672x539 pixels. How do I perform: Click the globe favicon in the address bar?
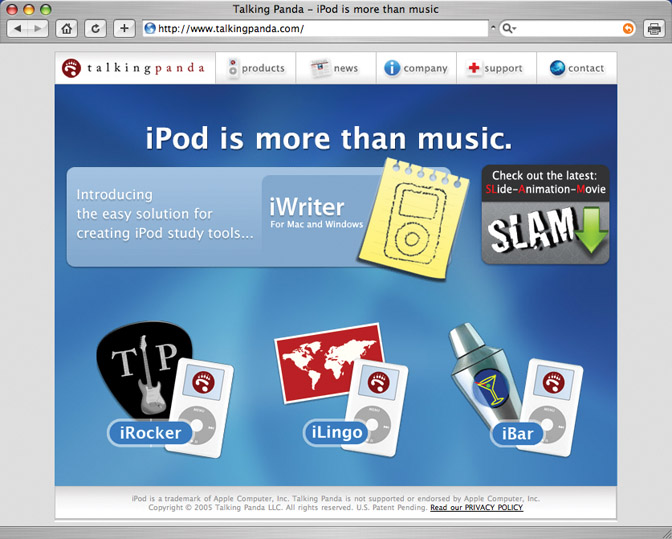coord(150,29)
